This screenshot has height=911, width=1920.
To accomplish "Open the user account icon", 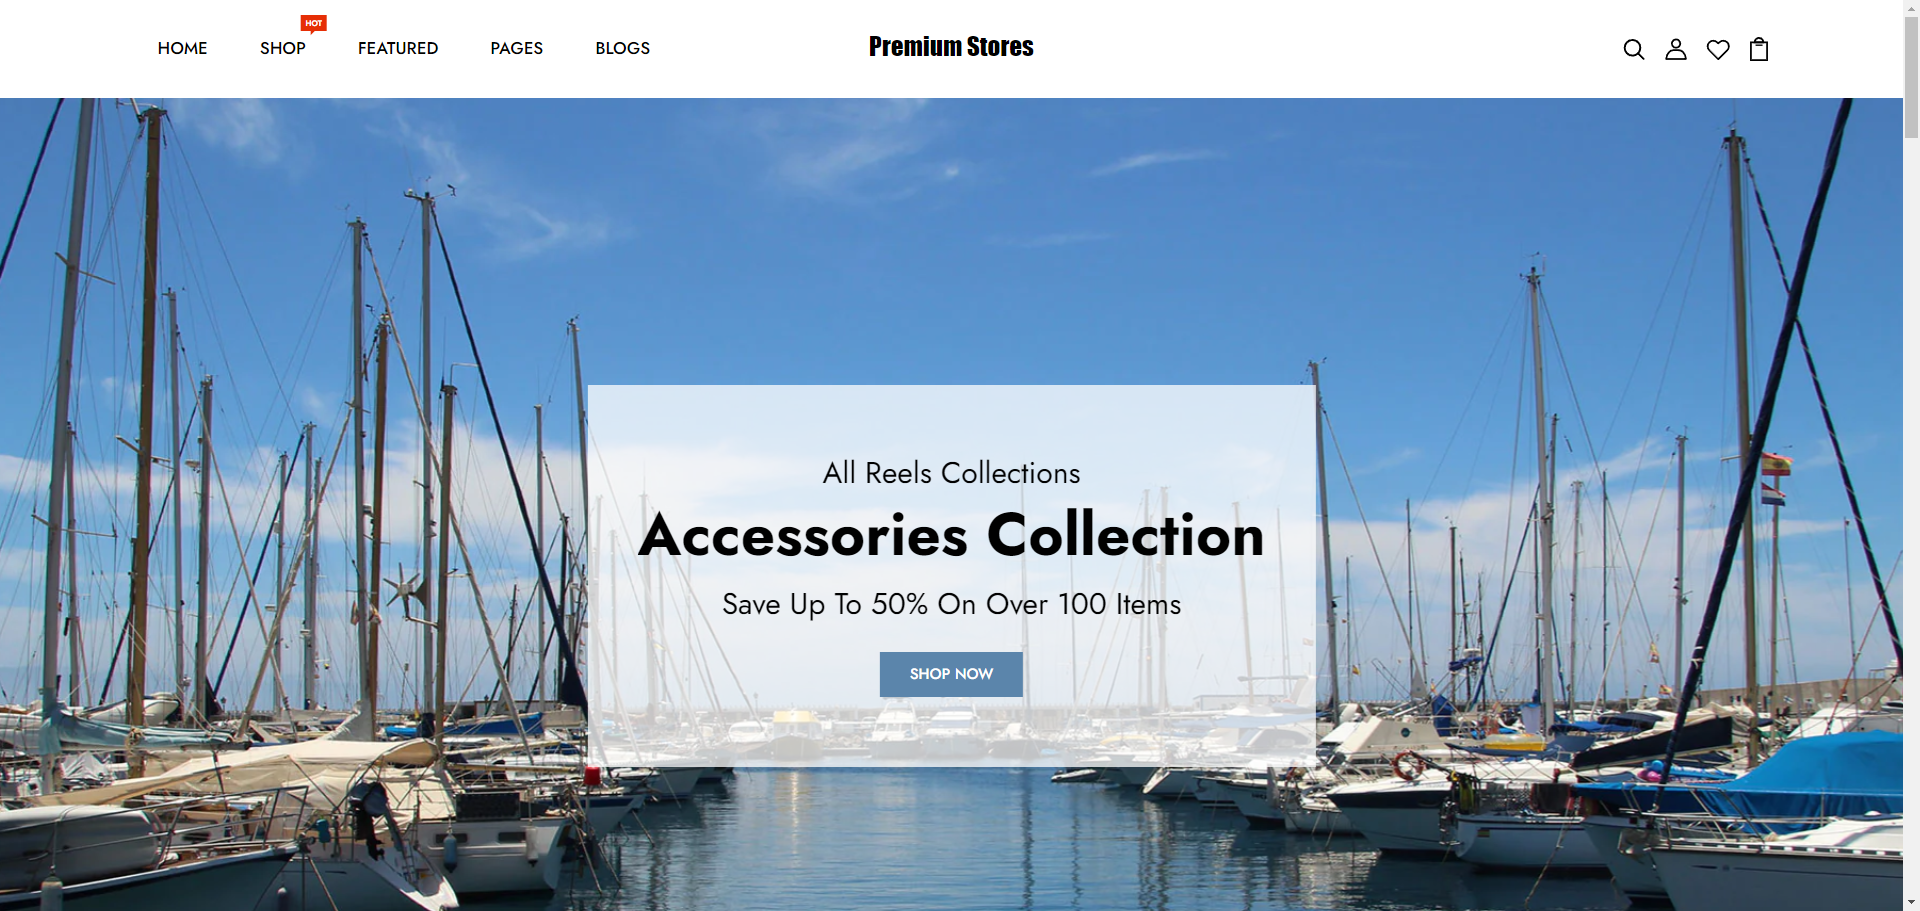I will coord(1676,49).
